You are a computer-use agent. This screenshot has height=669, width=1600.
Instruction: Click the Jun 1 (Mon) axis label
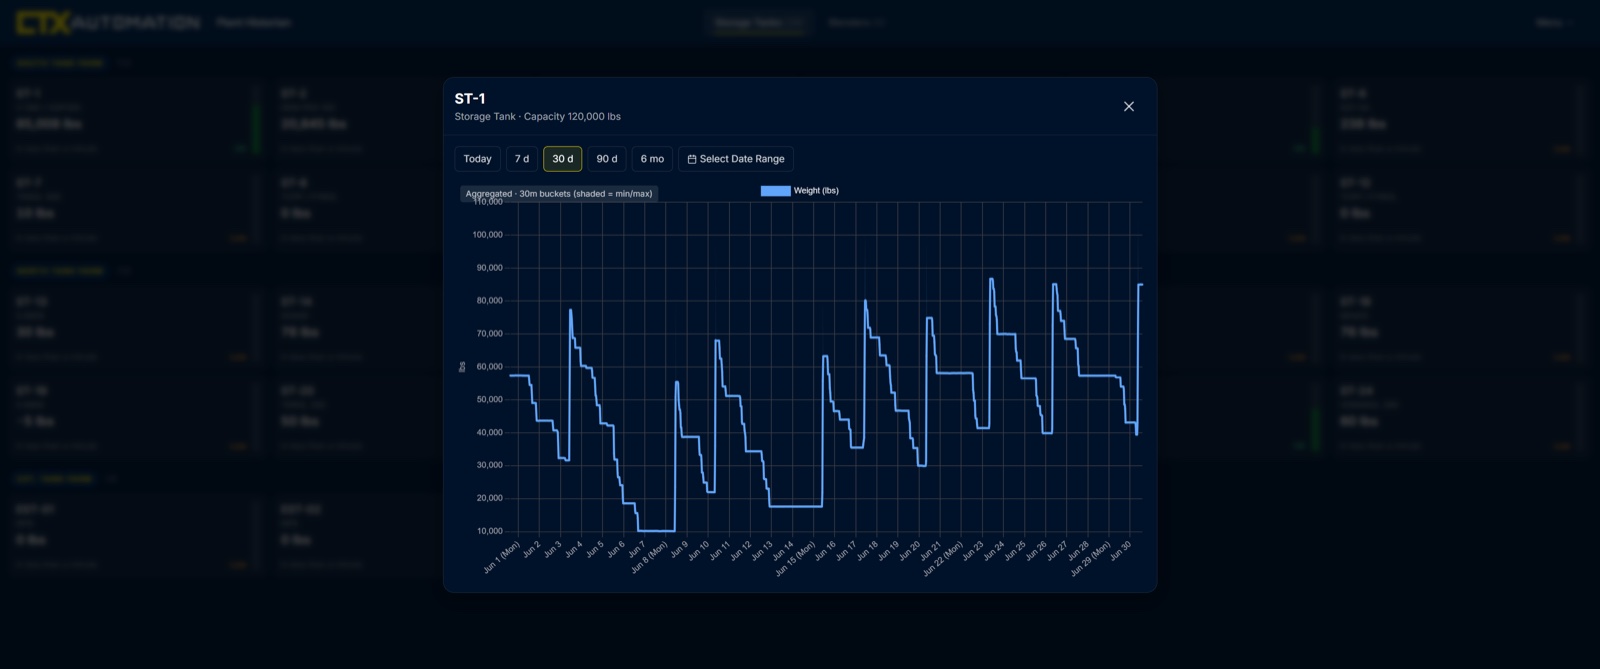click(502, 557)
